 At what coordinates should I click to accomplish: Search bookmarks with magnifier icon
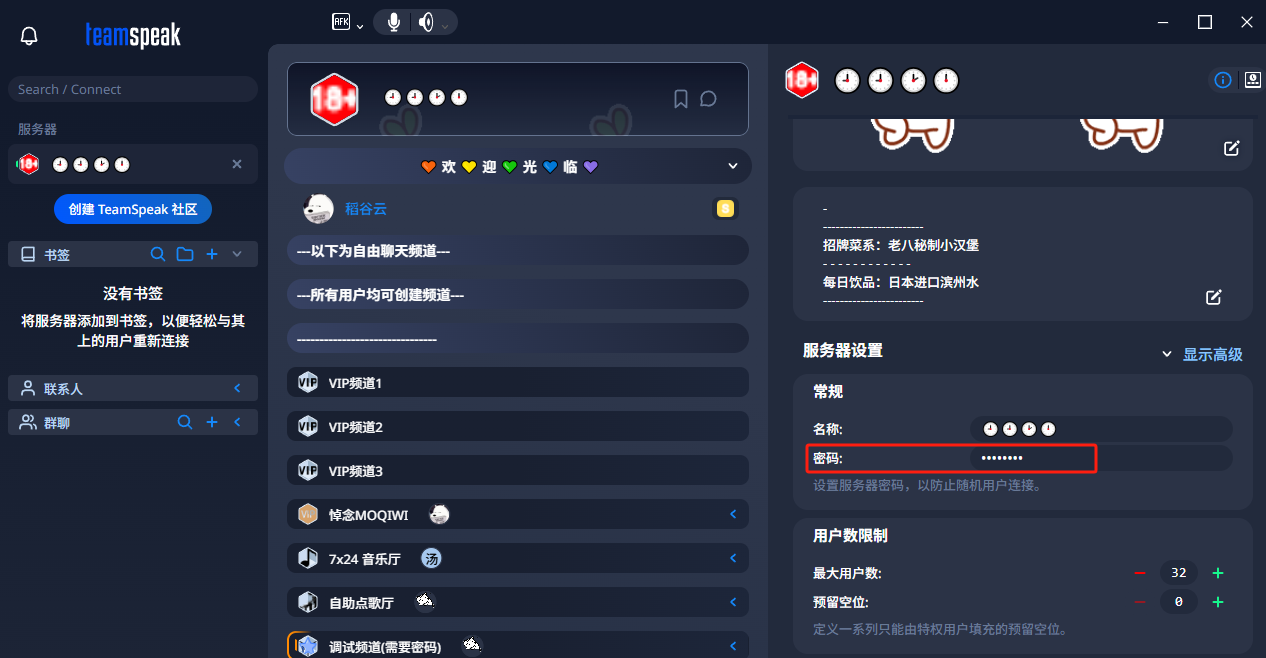pyautogui.click(x=158, y=254)
